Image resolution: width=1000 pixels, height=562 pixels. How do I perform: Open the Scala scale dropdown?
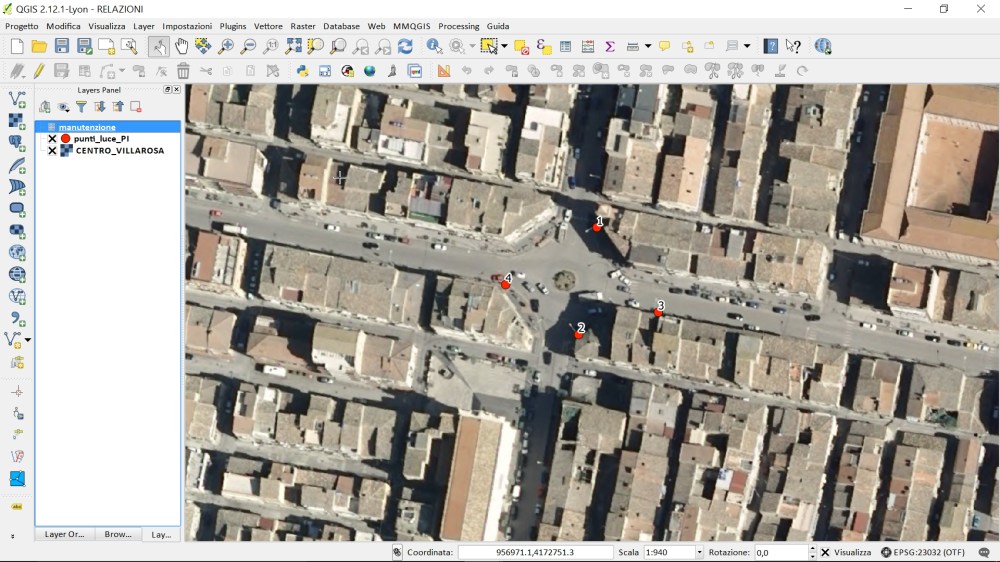tap(699, 552)
